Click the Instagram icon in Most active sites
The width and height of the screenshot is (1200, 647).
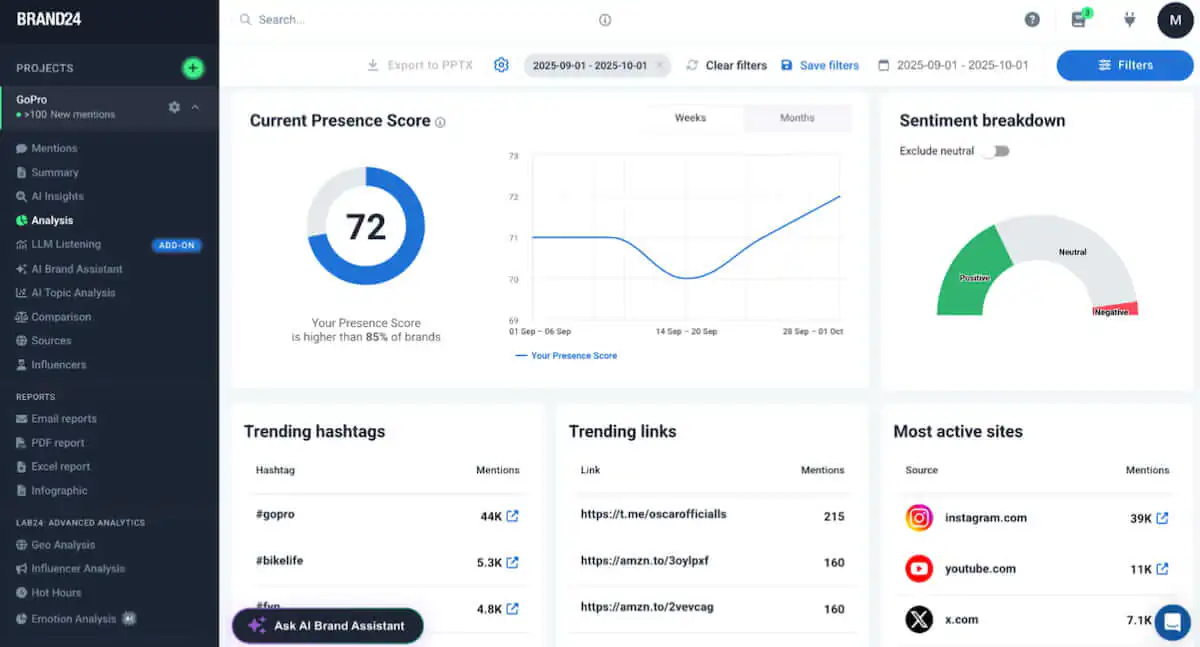(x=918, y=517)
